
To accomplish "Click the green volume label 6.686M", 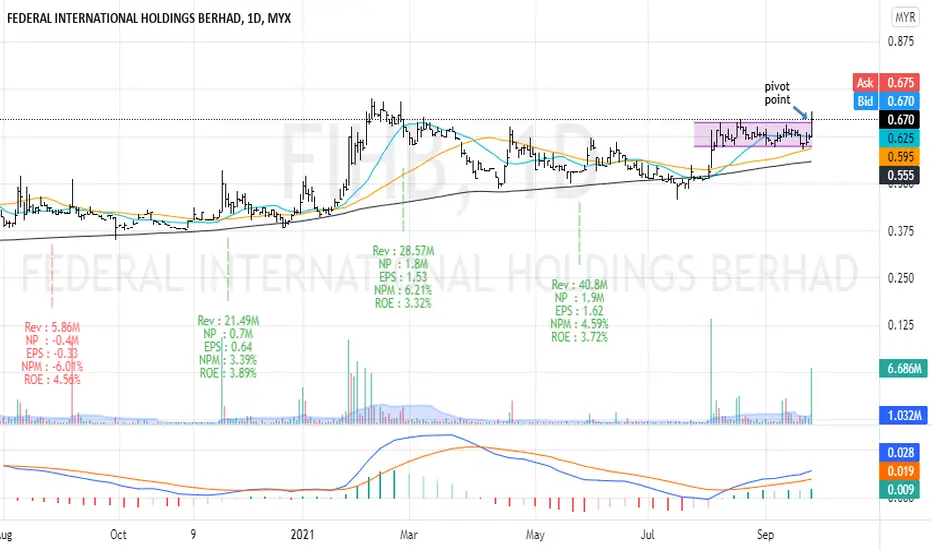I will [x=903, y=369].
